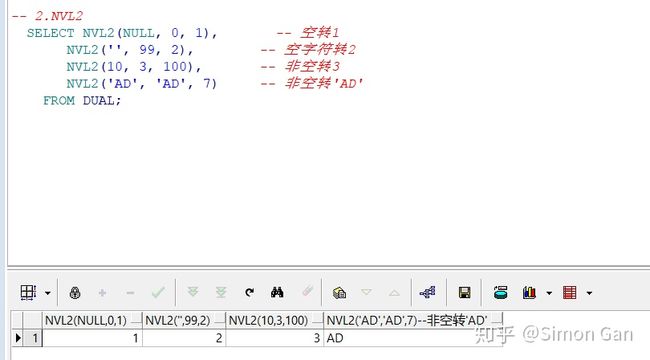Open find with the binoculars icon
Viewport: 650px width, 360px height.
coord(277,292)
